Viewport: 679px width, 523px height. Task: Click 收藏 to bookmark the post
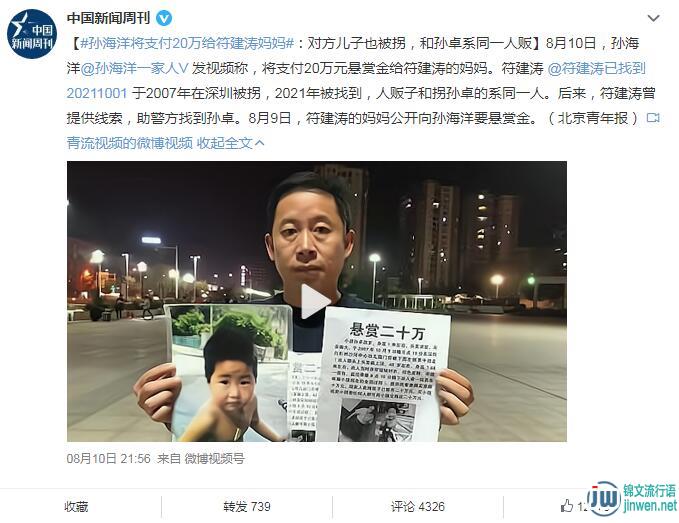(x=76, y=507)
